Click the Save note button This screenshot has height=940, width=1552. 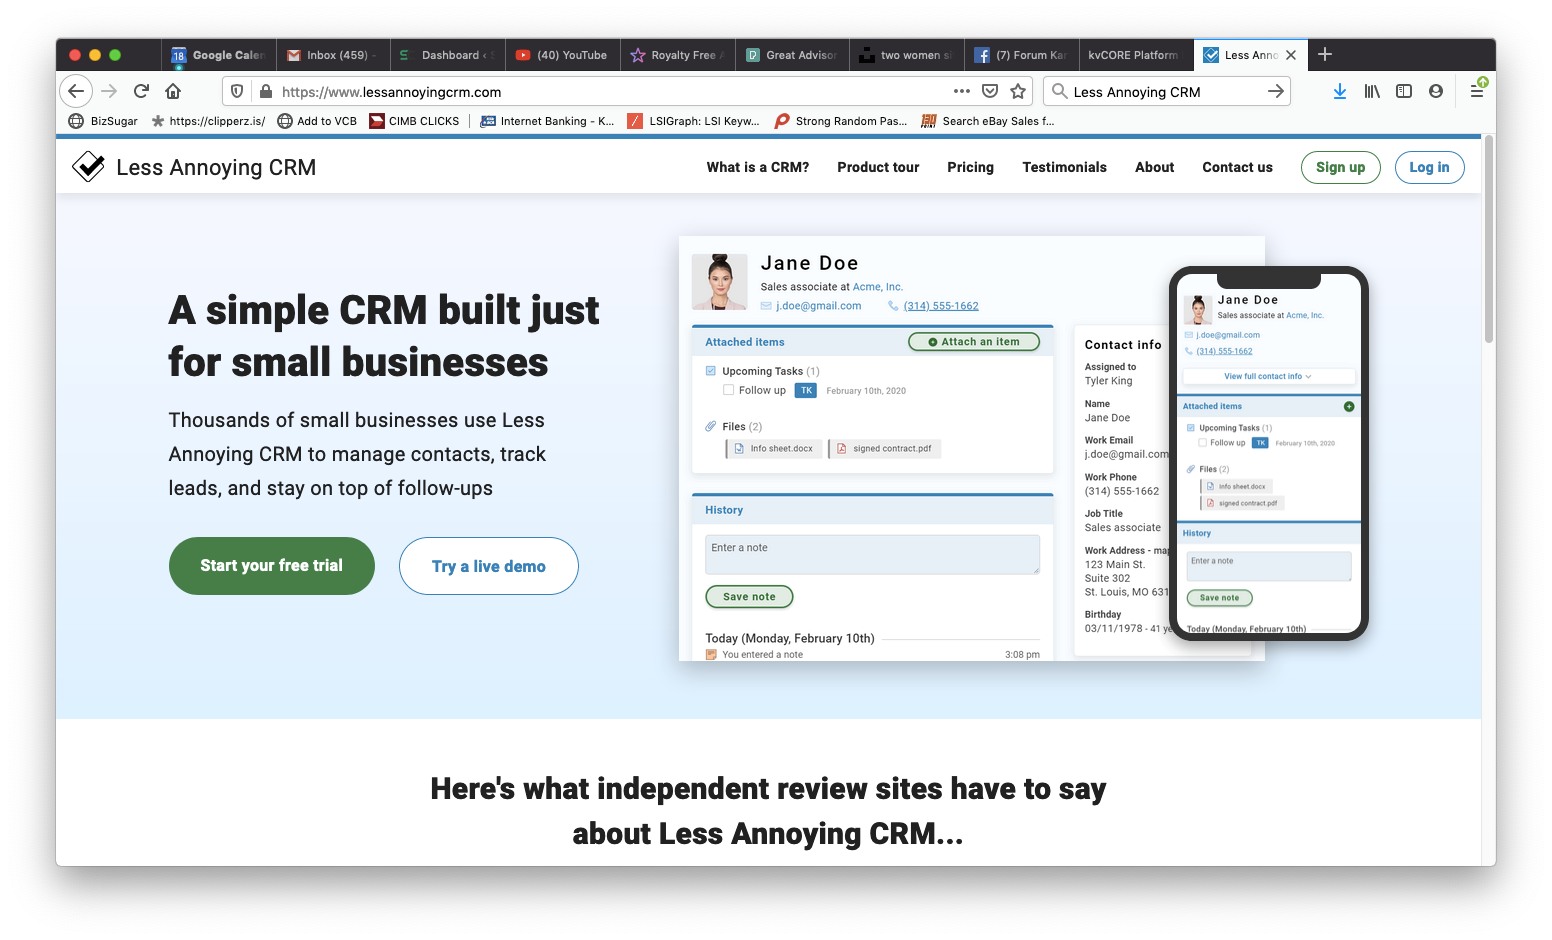[749, 597]
